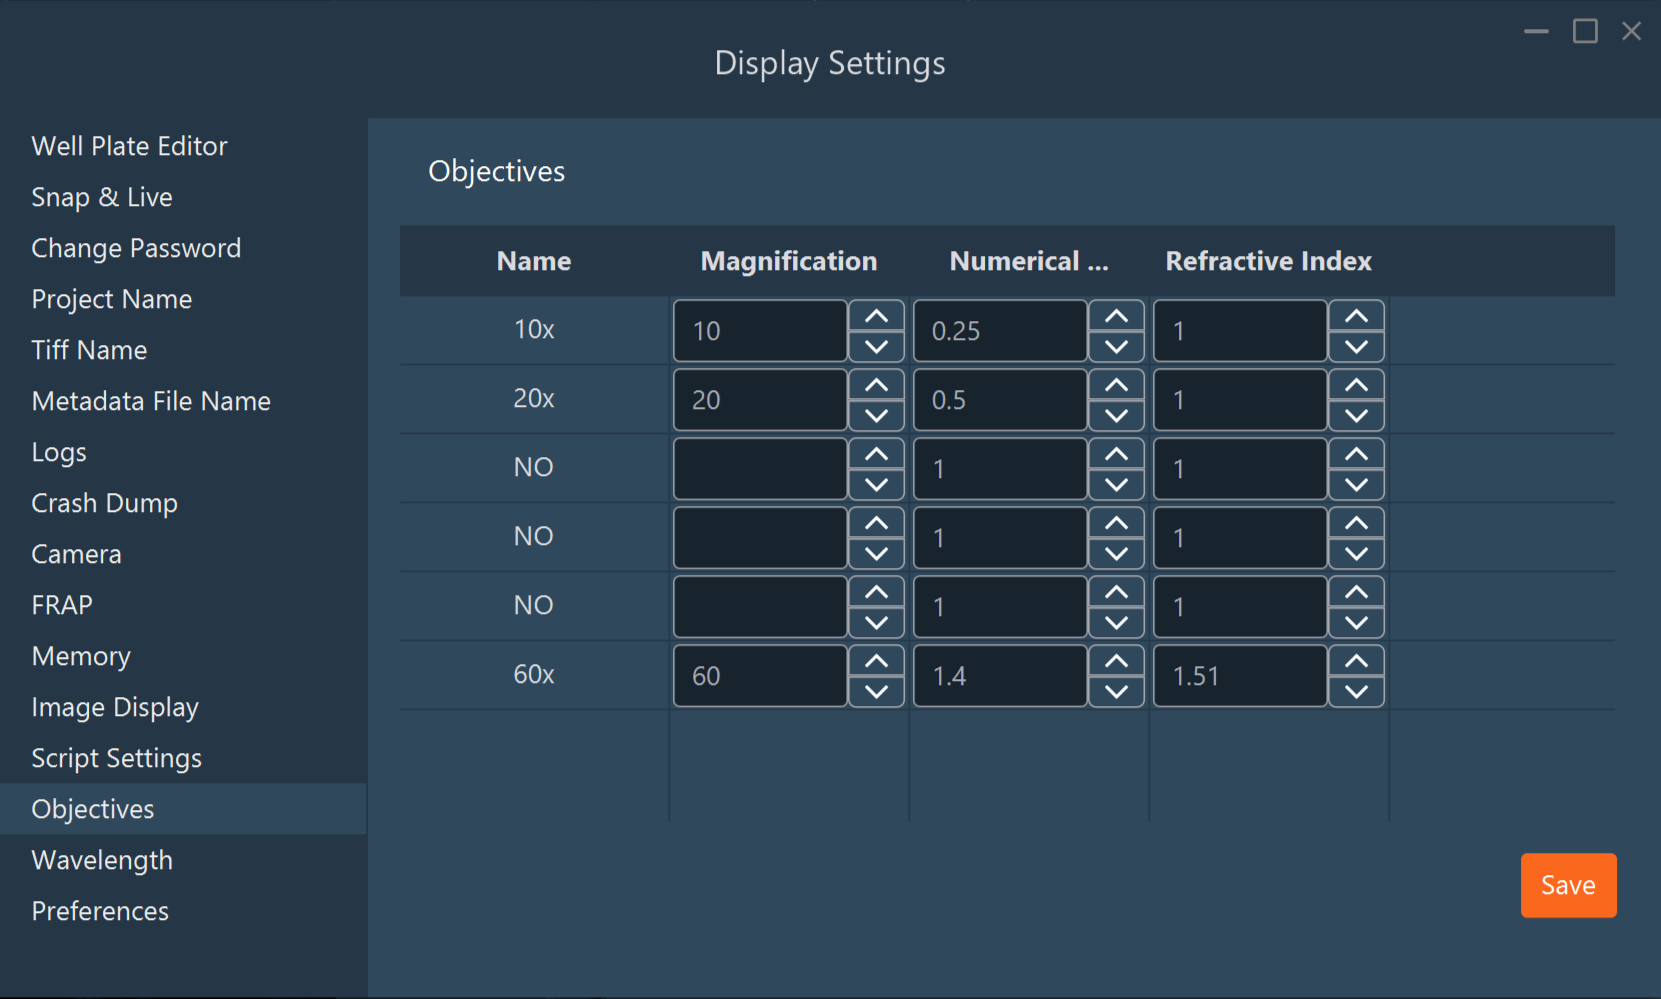The image size is (1661, 999).
Task: Decrease the 10x refractive index value
Action: (x=1356, y=347)
